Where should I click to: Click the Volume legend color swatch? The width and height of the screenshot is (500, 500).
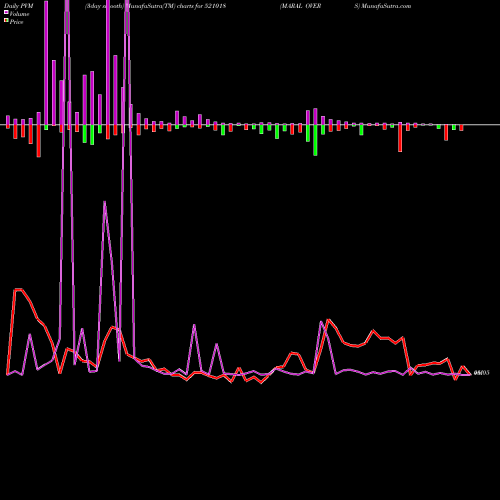[x=6, y=12]
